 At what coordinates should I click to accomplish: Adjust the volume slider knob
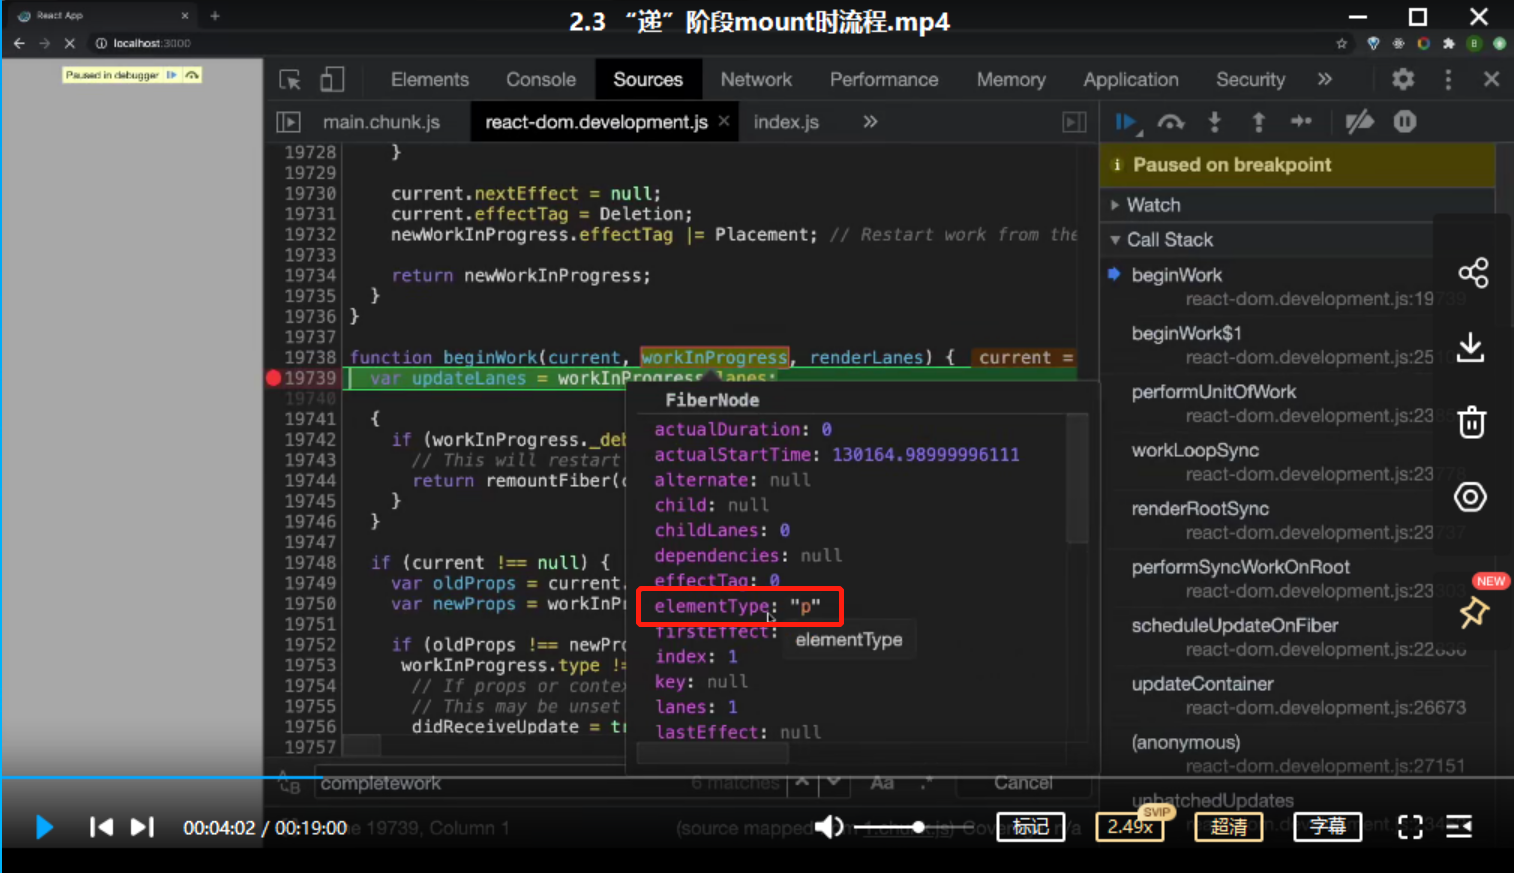coord(918,827)
